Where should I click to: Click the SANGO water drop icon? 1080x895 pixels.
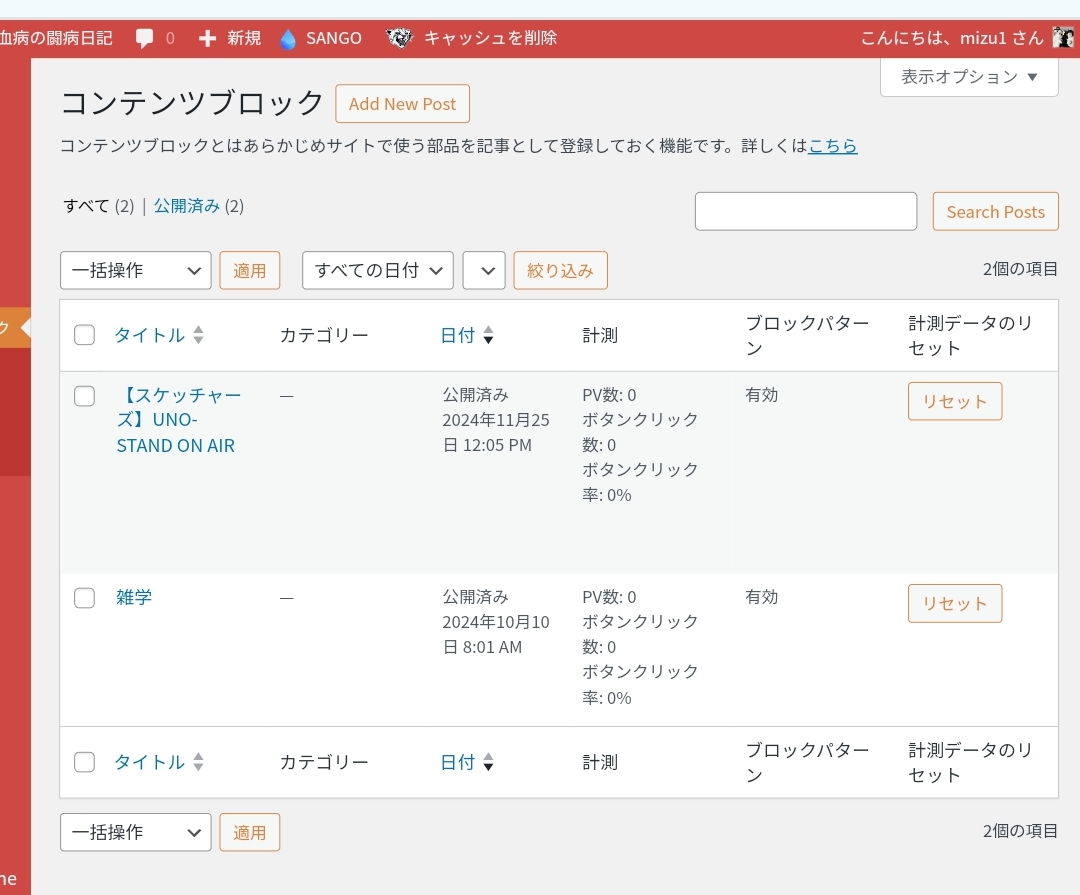tap(287, 39)
